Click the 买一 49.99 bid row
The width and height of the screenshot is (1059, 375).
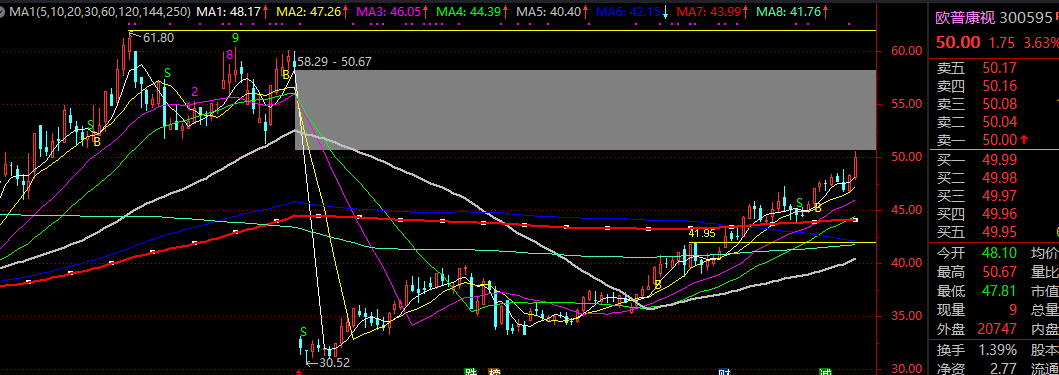click(997, 159)
